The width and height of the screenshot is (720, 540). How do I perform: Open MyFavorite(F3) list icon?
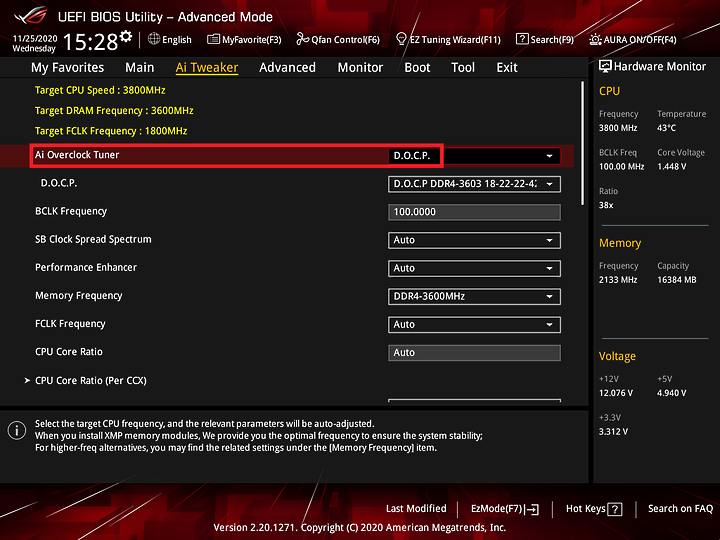(214, 39)
